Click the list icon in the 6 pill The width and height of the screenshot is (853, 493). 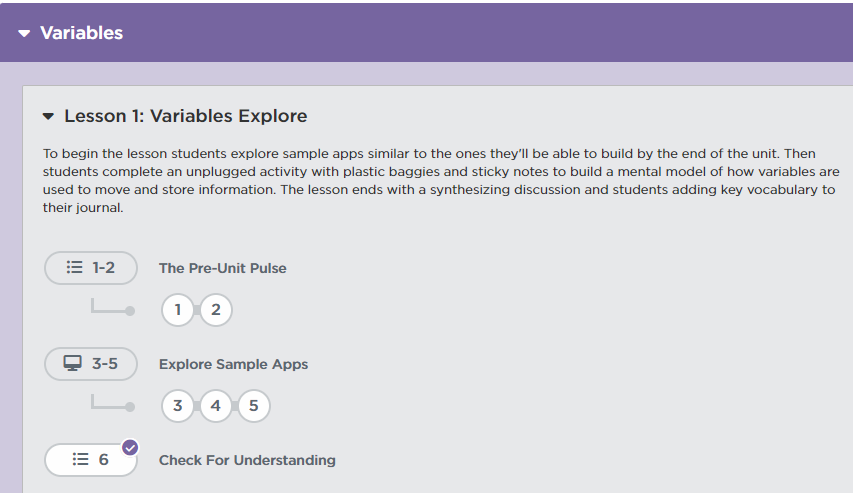[81, 460]
